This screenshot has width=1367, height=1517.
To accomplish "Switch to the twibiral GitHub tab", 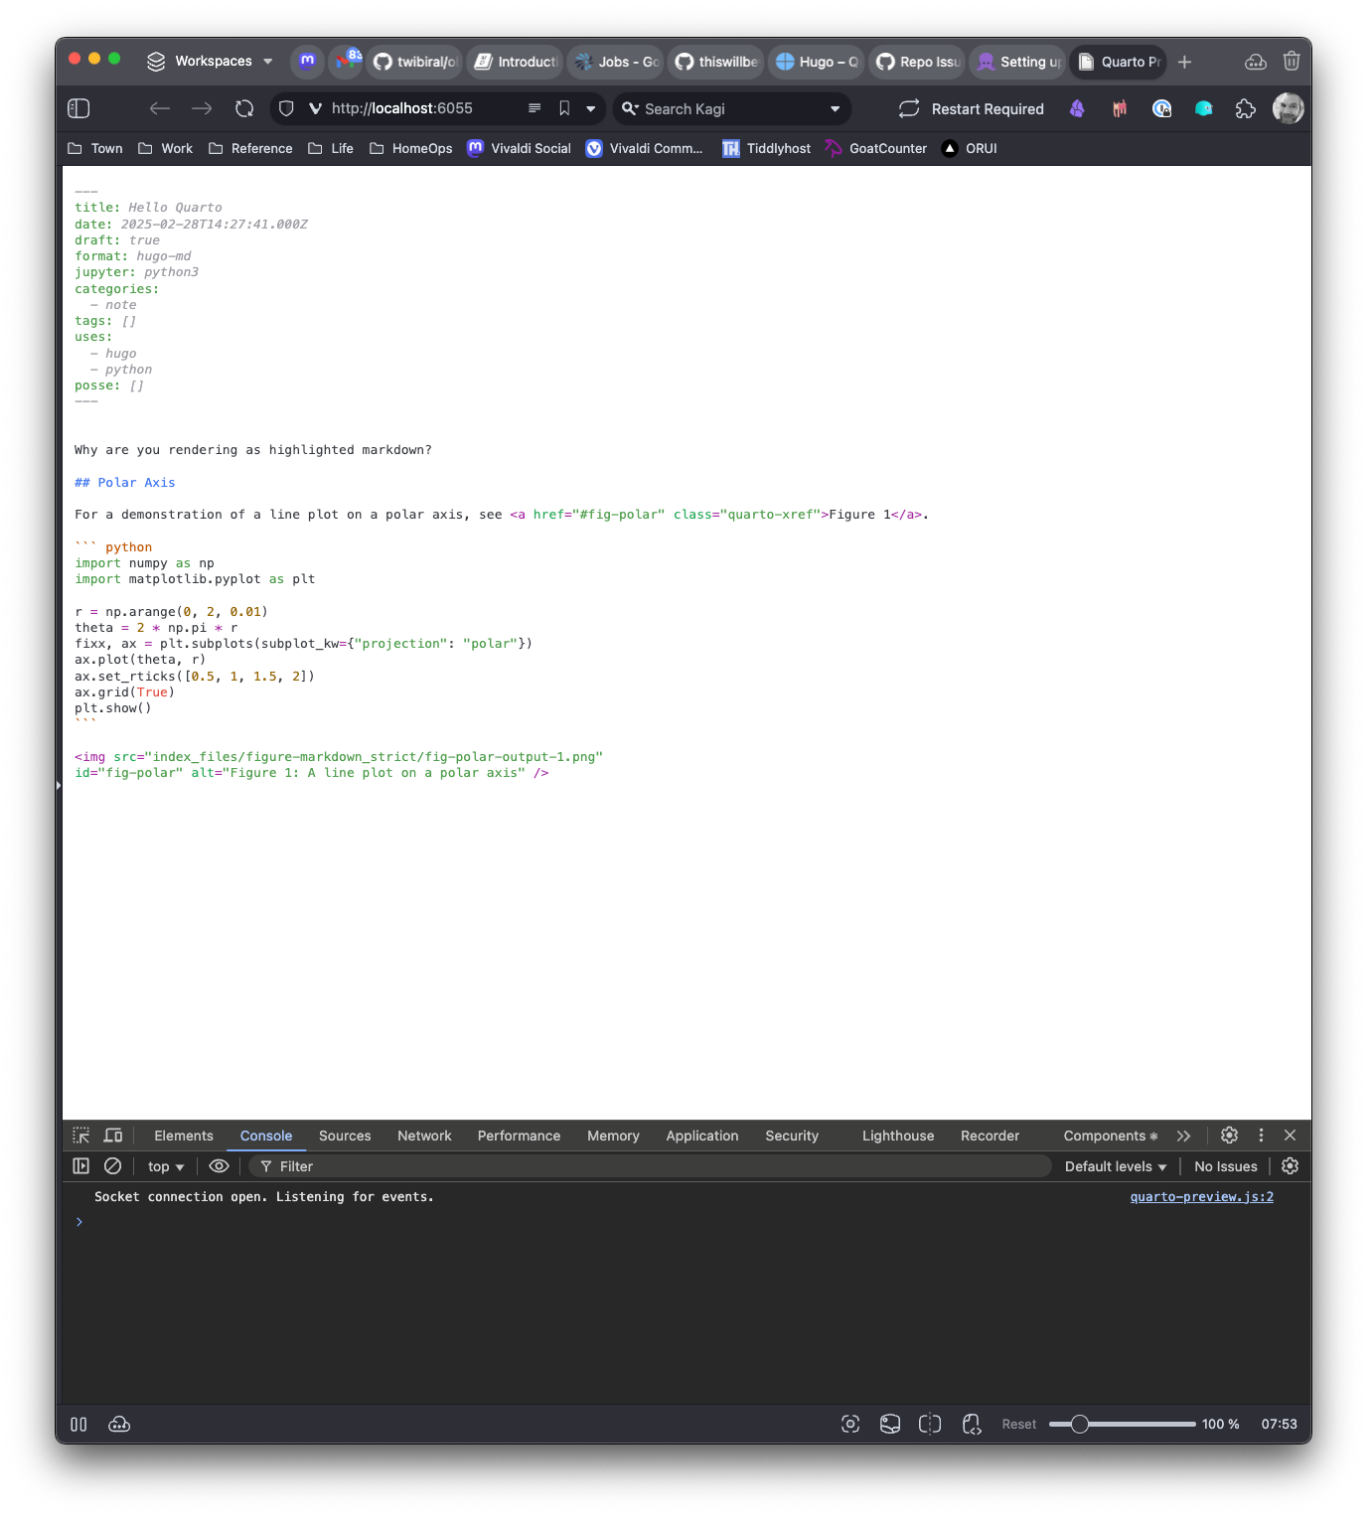I will [415, 62].
